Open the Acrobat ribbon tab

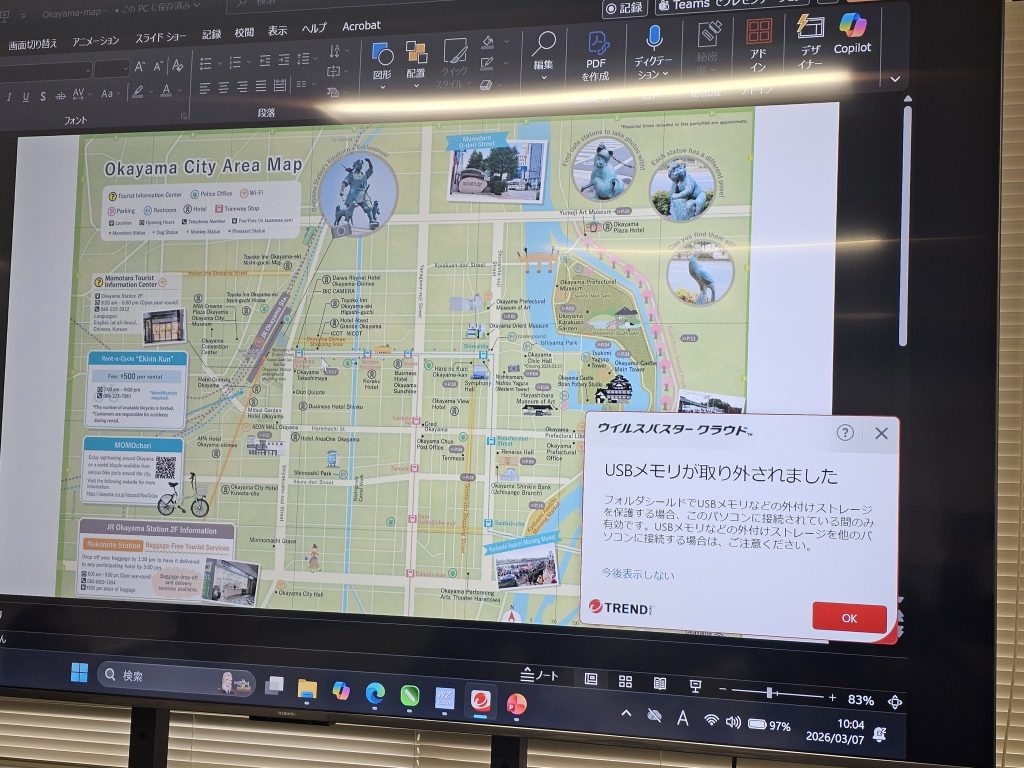pos(361,26)
